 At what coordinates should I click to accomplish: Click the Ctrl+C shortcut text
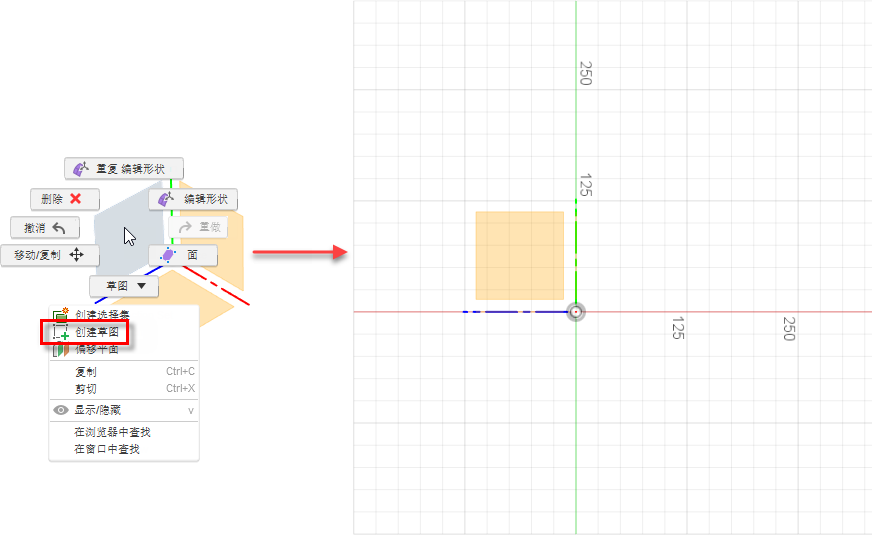click(180, 371)
